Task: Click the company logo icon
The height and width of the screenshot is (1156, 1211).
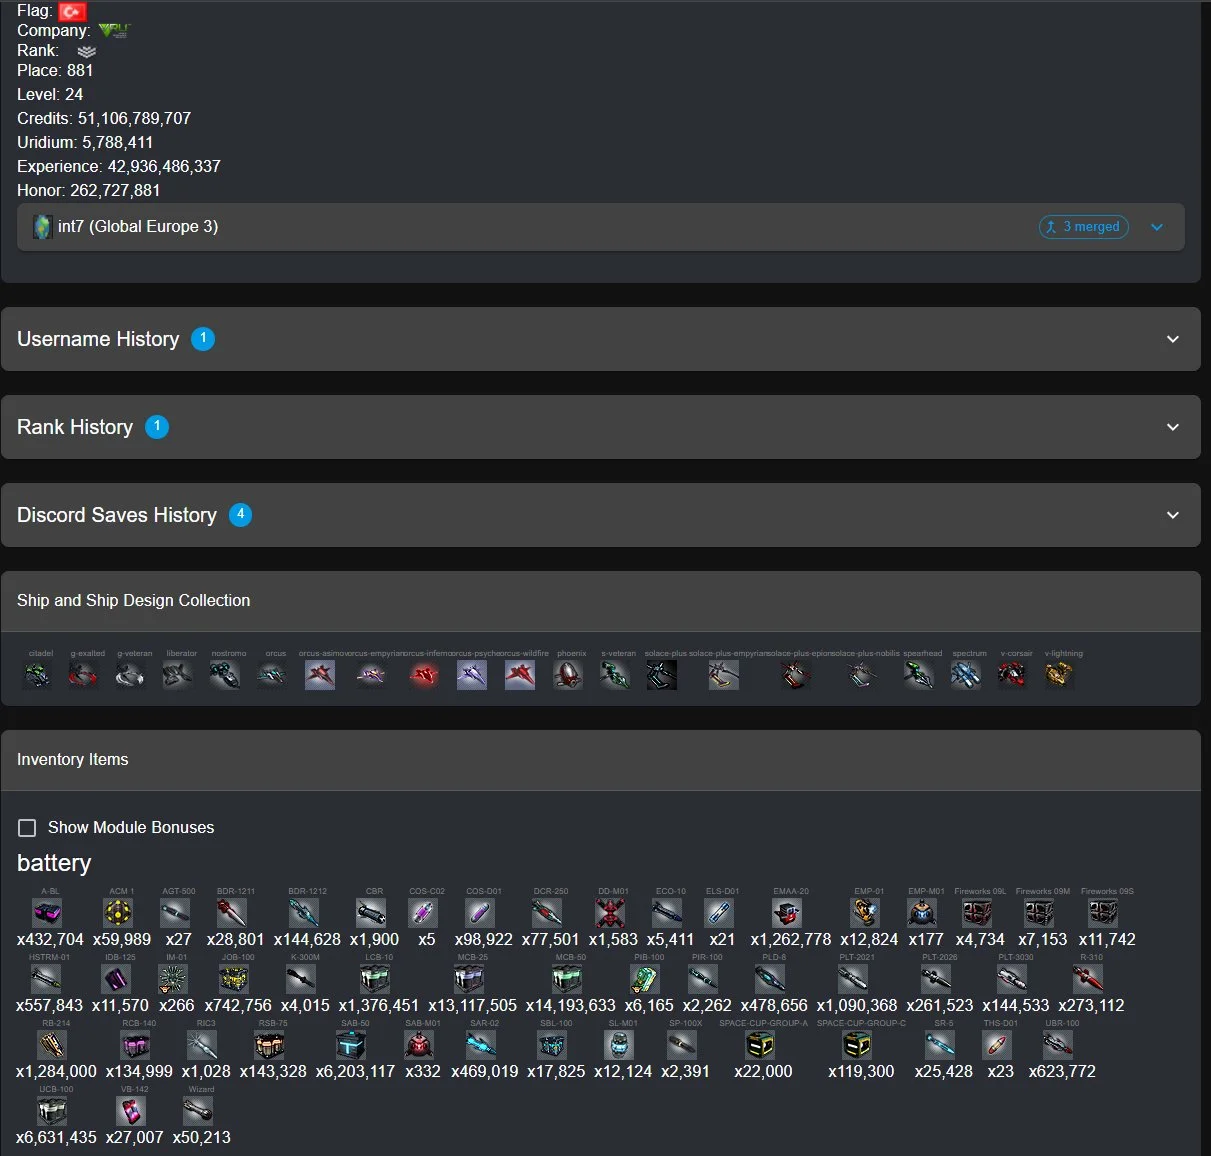Action: [114, 31]
